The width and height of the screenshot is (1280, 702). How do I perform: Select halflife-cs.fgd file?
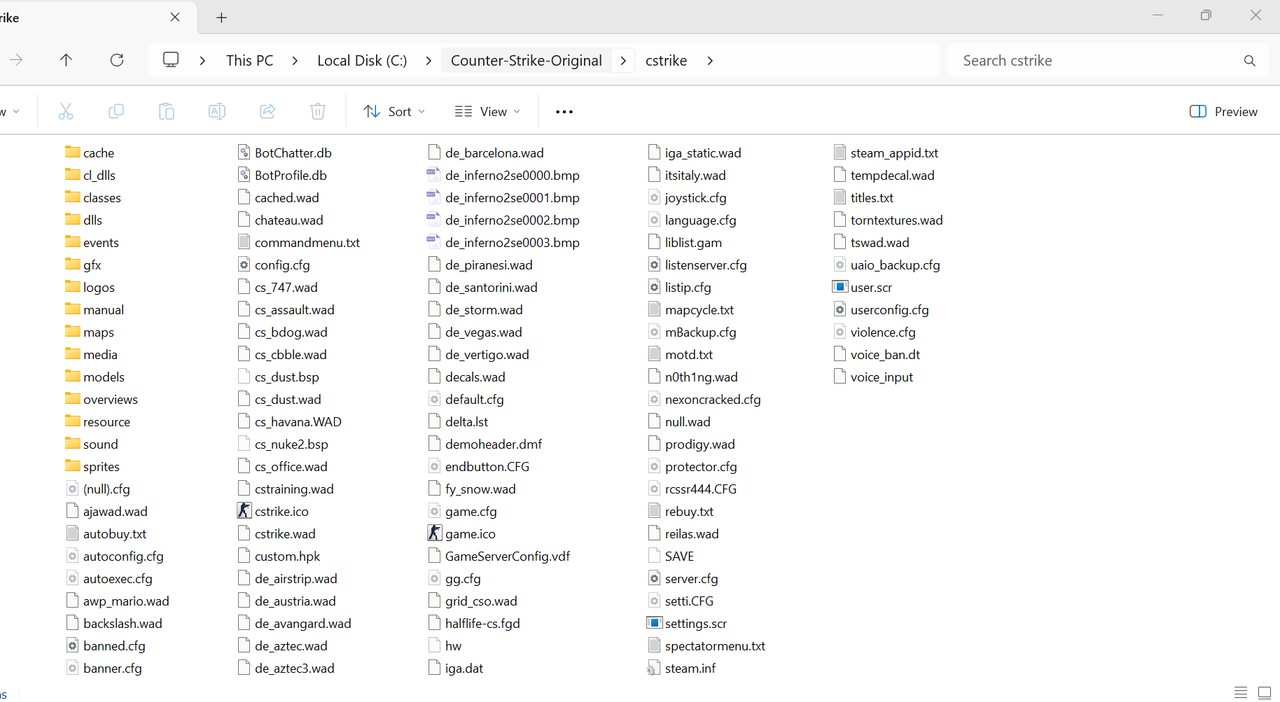point(473,623)
